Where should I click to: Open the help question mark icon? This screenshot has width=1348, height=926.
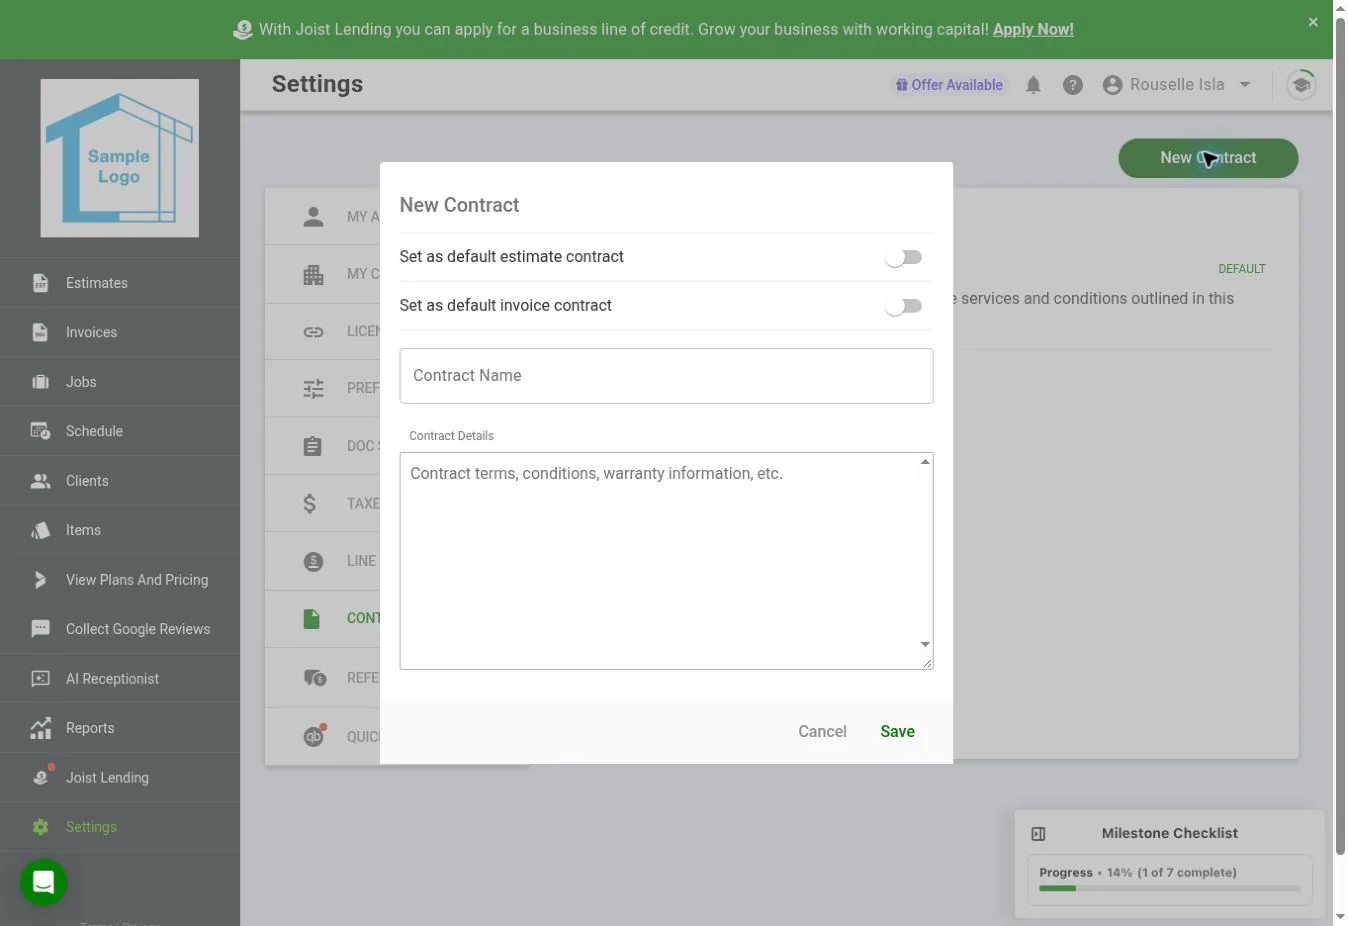[1073, 85]
